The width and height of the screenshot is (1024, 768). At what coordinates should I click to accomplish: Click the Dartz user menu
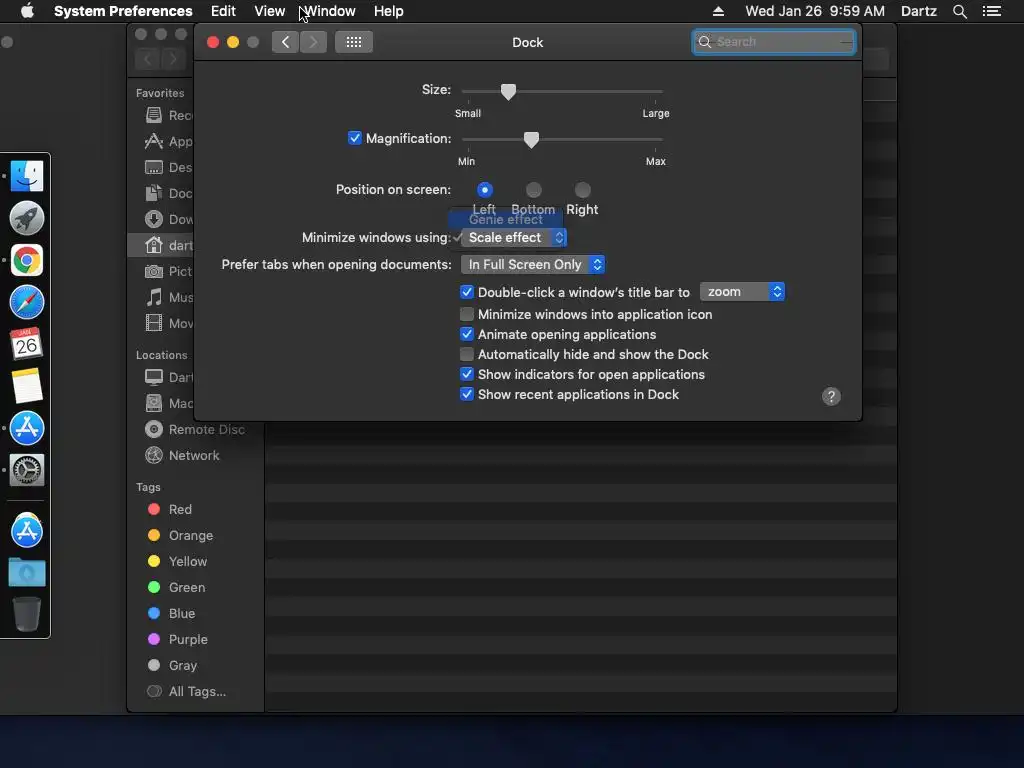(918, 11)
